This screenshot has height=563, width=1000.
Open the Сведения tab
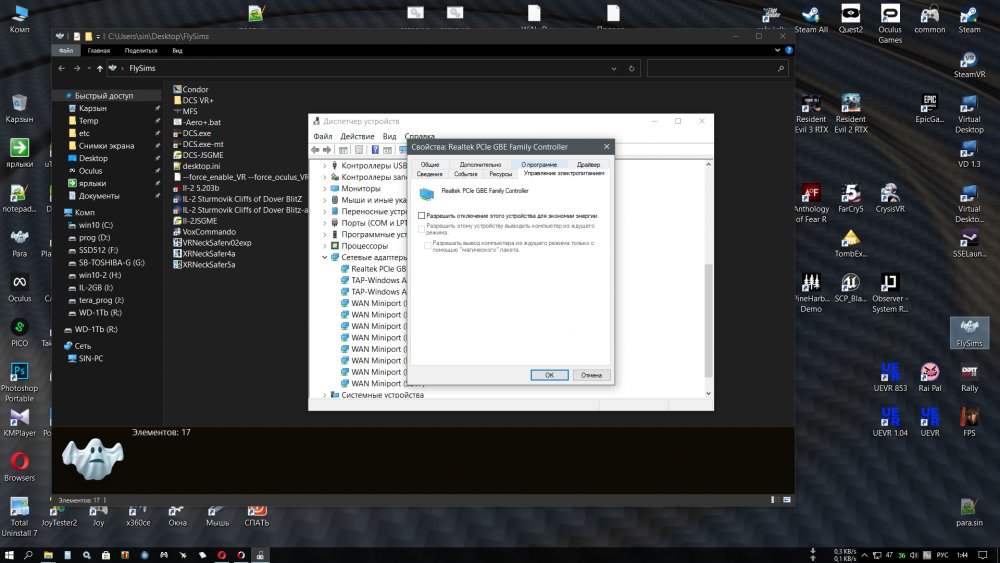click(x=429, y=173)
